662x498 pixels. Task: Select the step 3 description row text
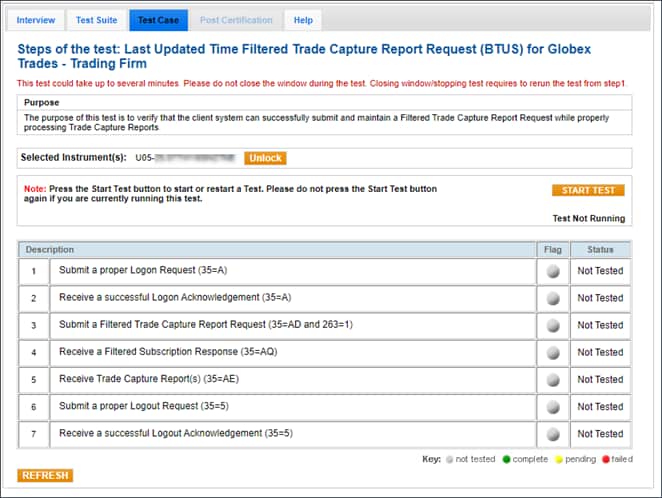click(x=205, y=325)
